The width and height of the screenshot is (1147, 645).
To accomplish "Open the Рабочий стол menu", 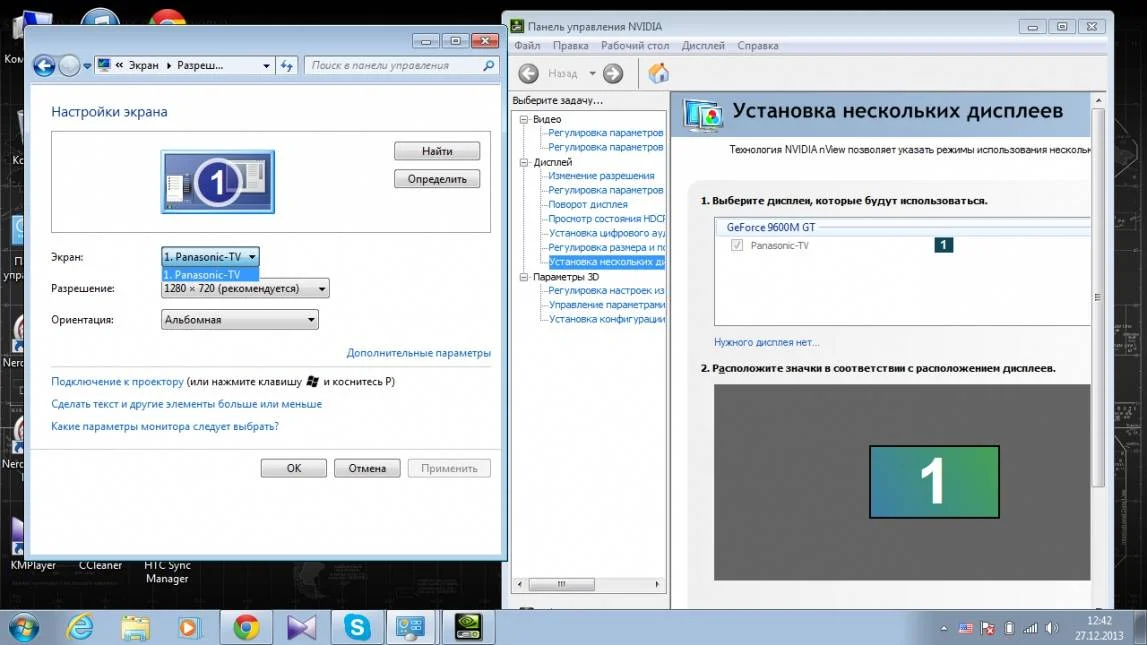I will tap(635, 45).
